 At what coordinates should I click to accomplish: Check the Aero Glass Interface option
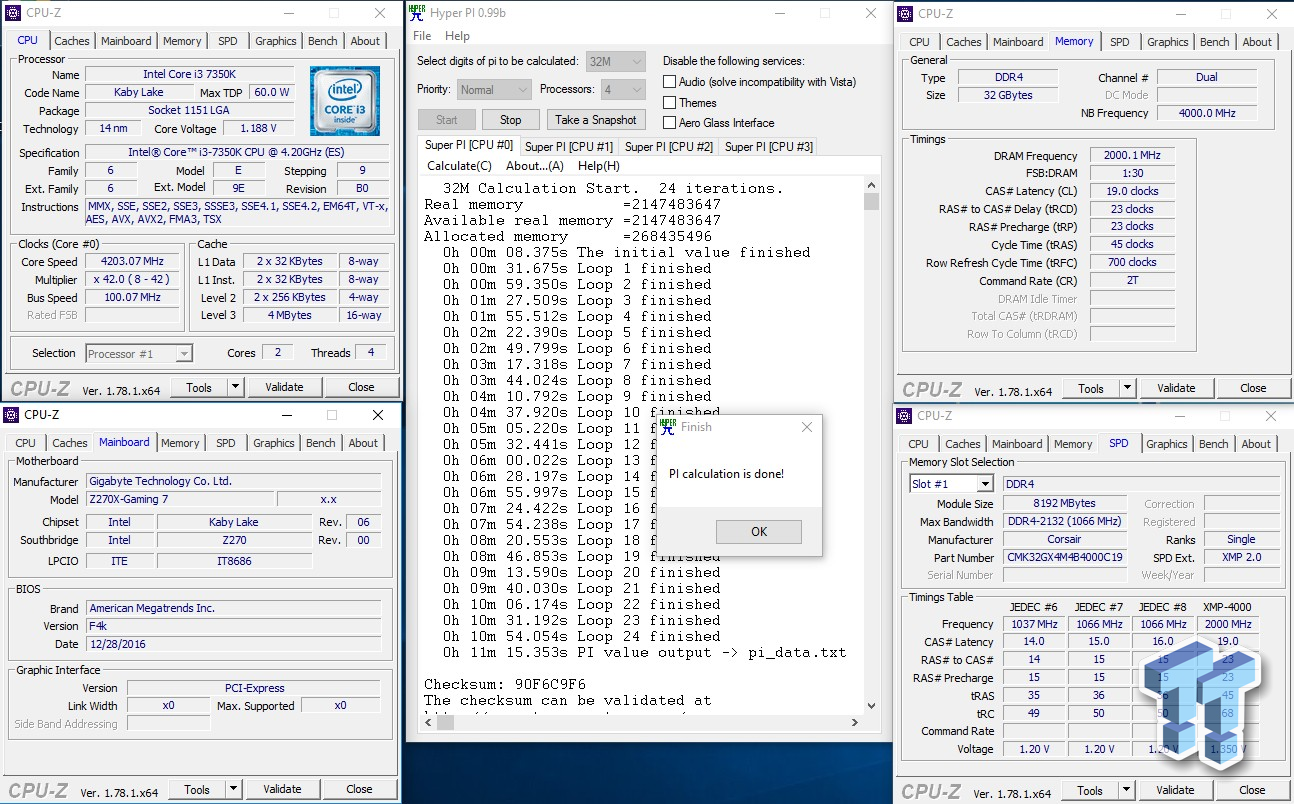click(x=670, y=123)
